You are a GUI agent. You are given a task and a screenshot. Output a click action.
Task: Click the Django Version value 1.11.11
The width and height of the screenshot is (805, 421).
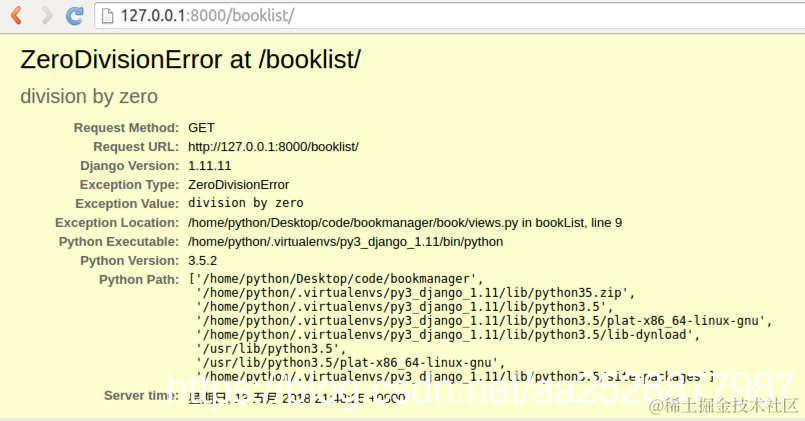(x=209, y=166)
